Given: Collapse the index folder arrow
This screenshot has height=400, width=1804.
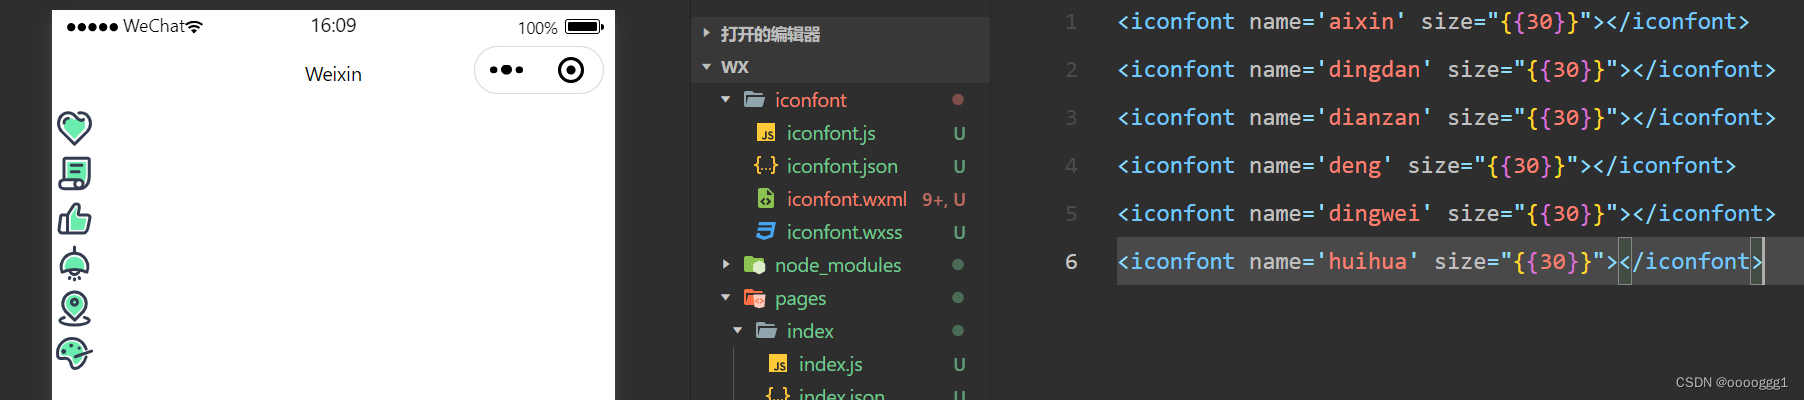Looking at the screenshot, I should click(738, 331).
